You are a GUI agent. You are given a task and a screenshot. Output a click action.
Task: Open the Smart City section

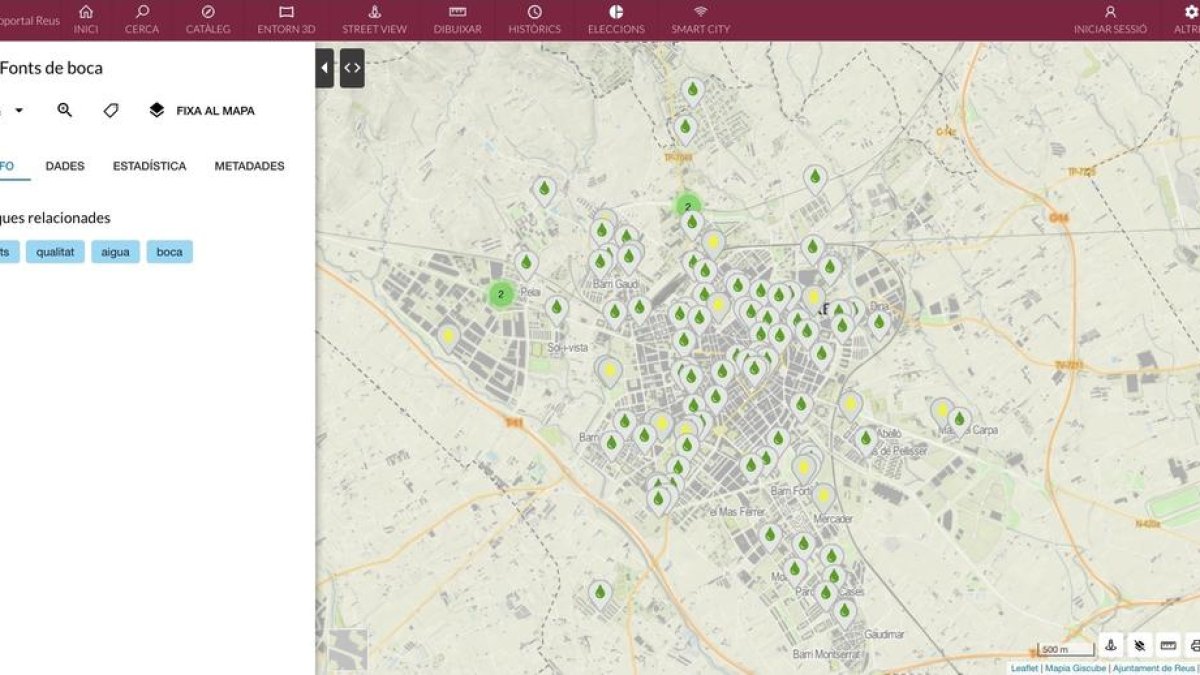pyautogui.click(x=700, y=19)
